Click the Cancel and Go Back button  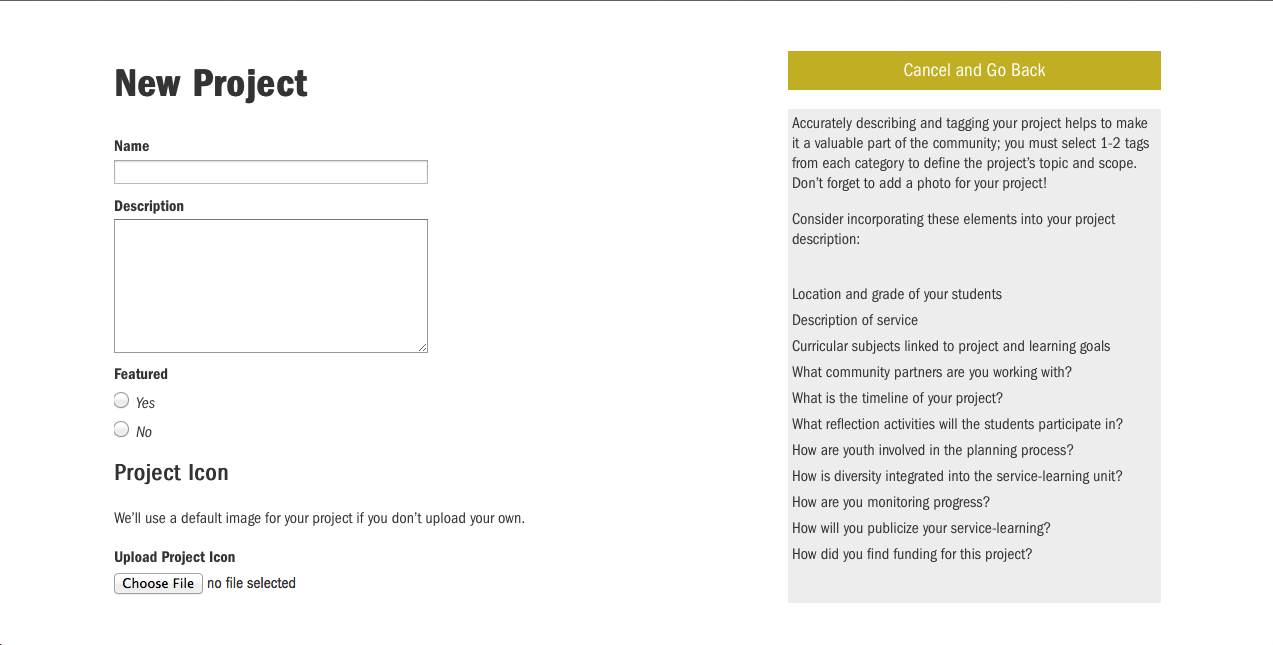coord(974,70)
